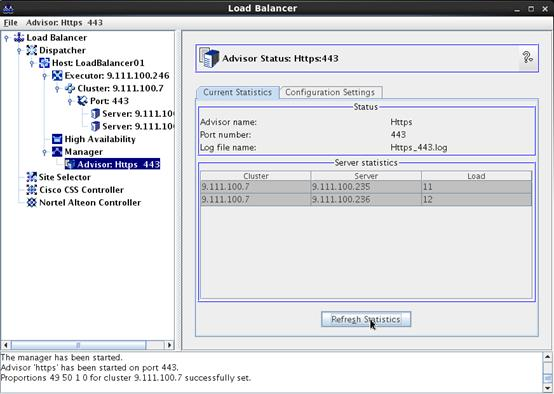Viewport: 554px width, 394px height.
Task: Click the Cluster column header
Action: 256,176
